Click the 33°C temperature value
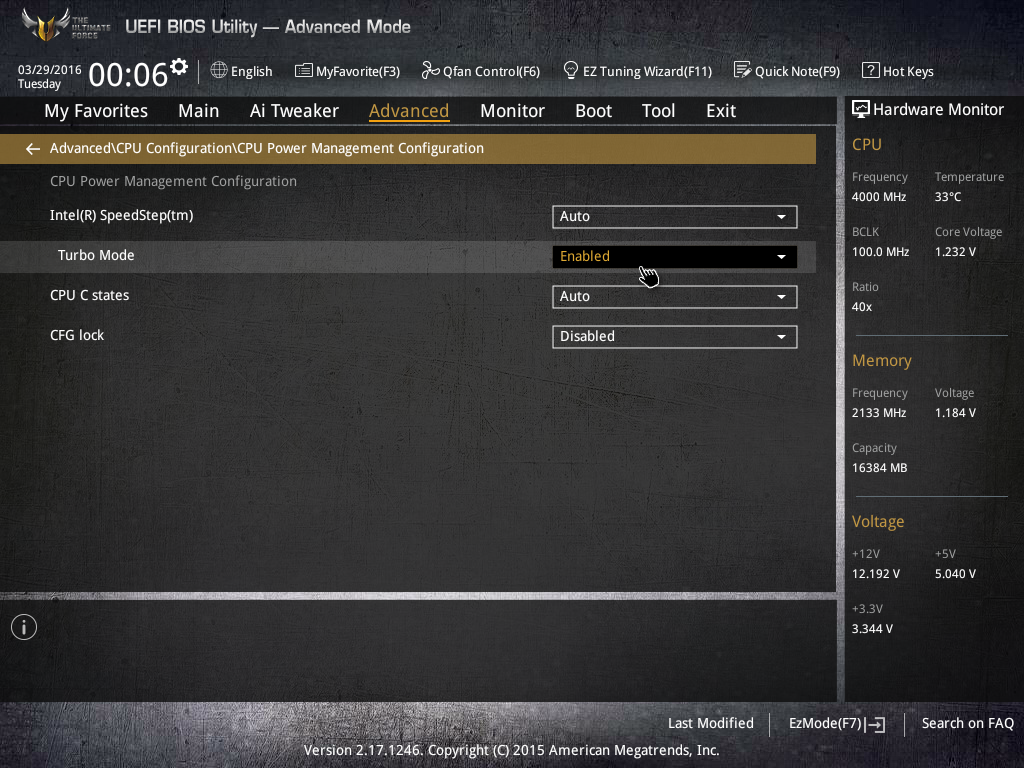 (x=948, y=197)
